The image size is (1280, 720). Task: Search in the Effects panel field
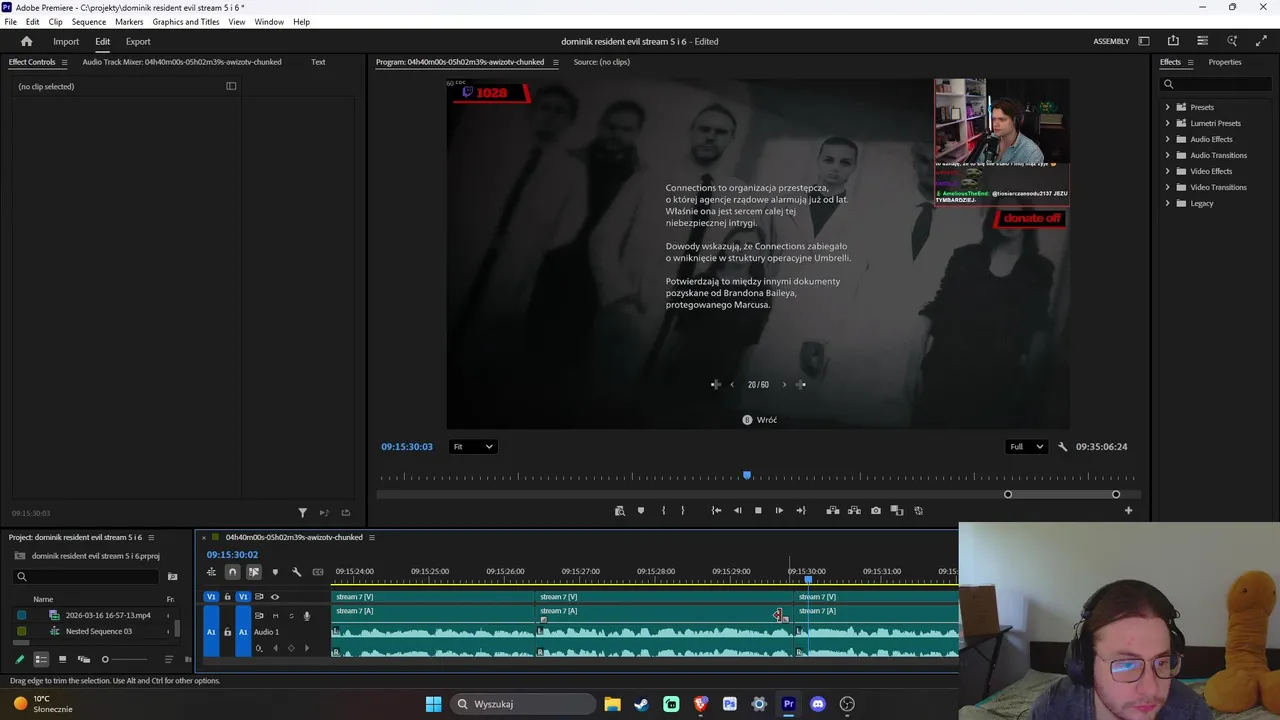pyautogui.click(x=1215, y=84)
